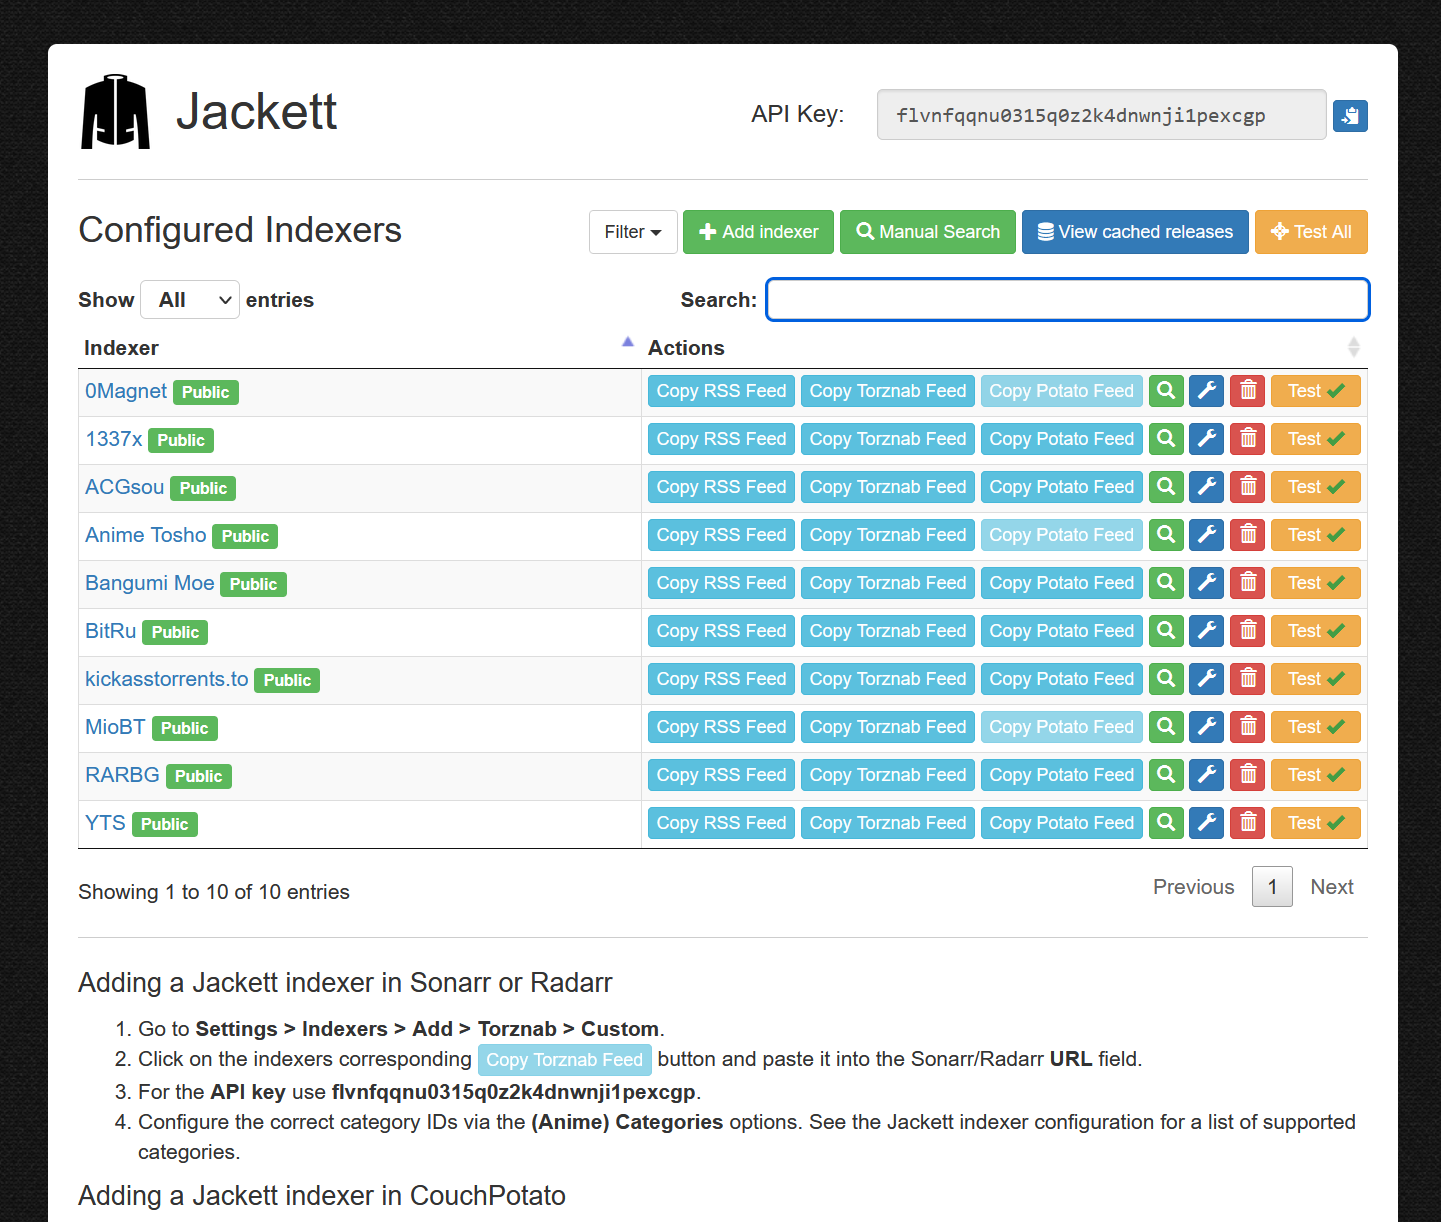The height and width of the screenshot is (1222, 1441).
Task: Search the 1337x indexer via magnifier icon
Action: point(1166,439)
